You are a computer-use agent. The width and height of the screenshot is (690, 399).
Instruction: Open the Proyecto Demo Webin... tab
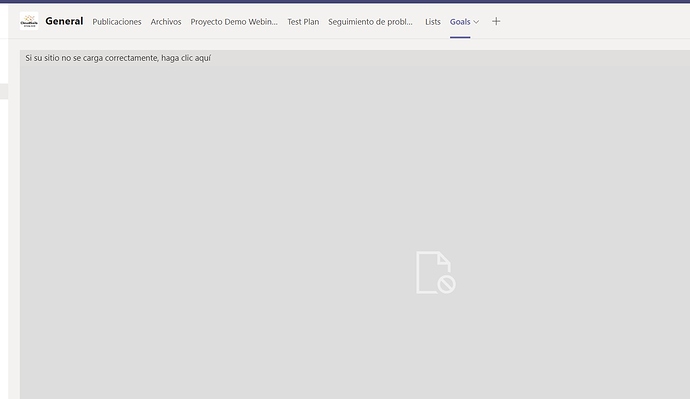(234, 22)
